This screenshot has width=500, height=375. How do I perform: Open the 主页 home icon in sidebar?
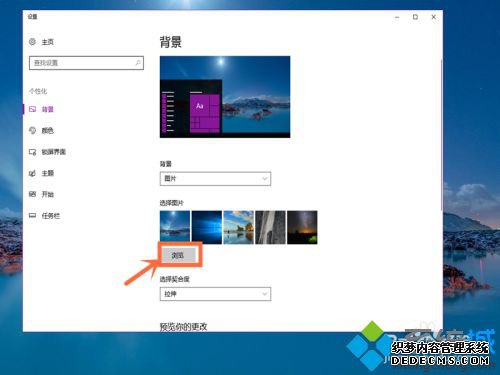click(x=32, y=42)
